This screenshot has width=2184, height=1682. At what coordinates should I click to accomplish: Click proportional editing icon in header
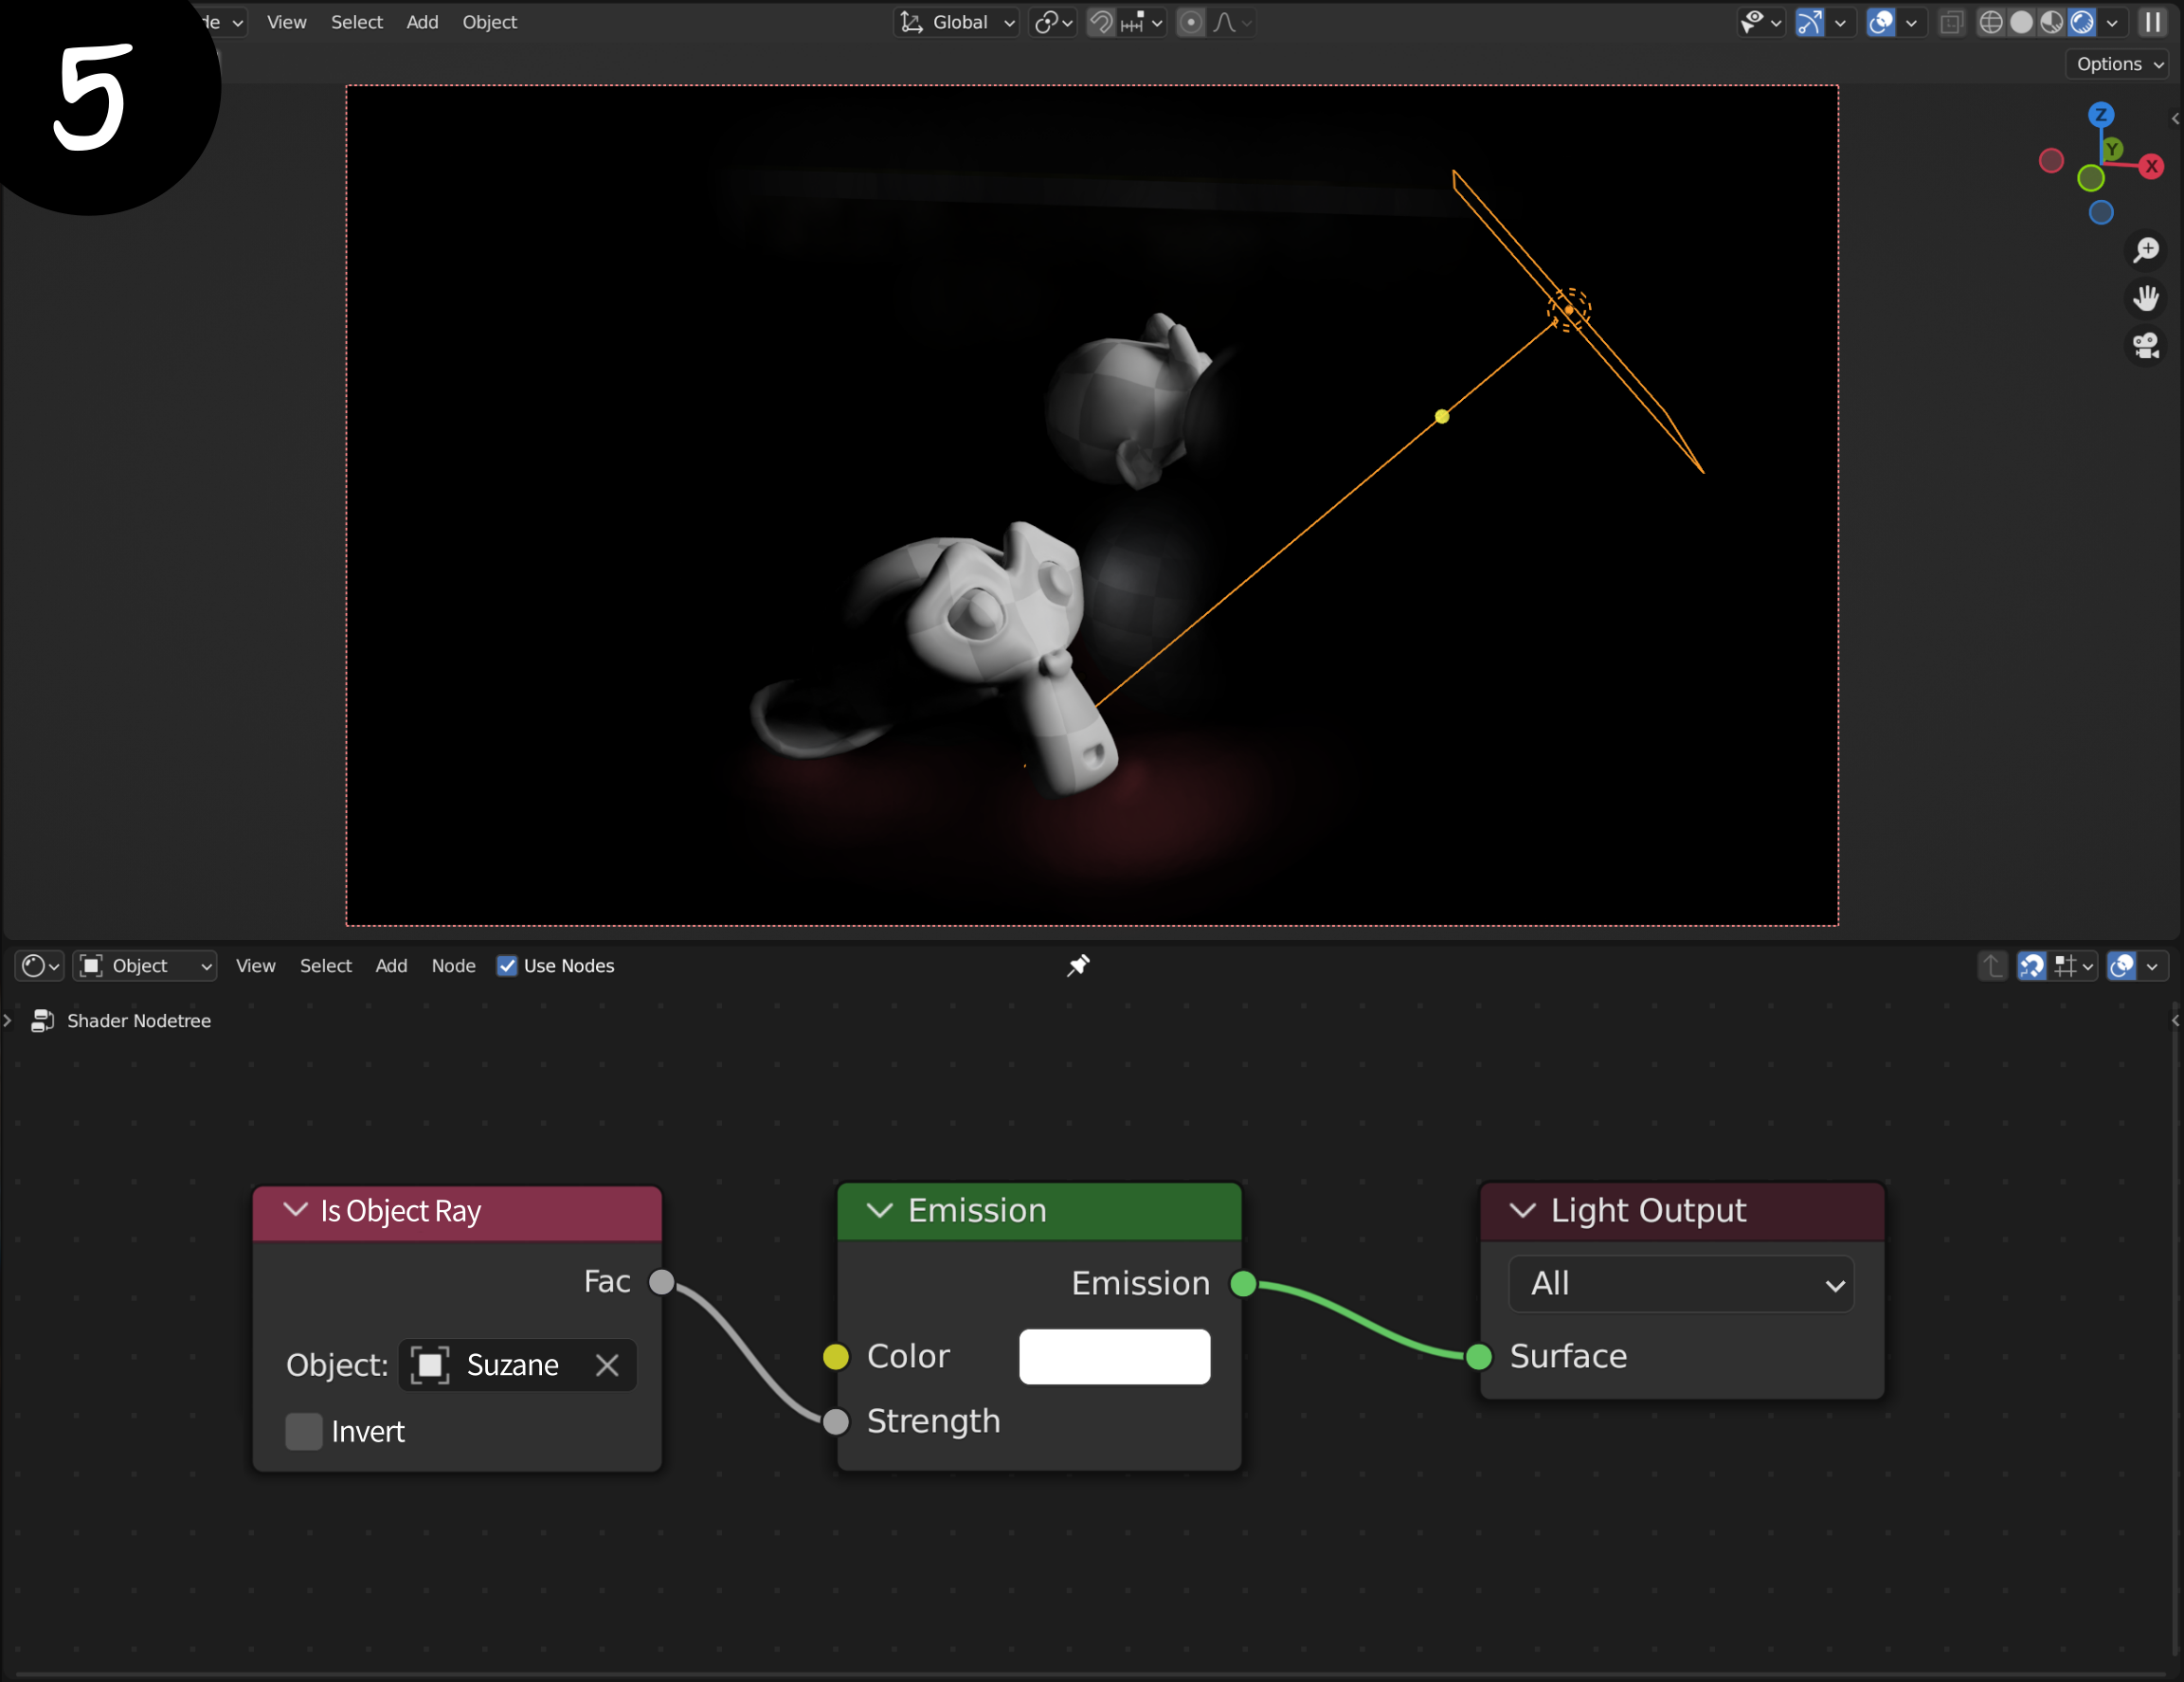[1190, 22]
